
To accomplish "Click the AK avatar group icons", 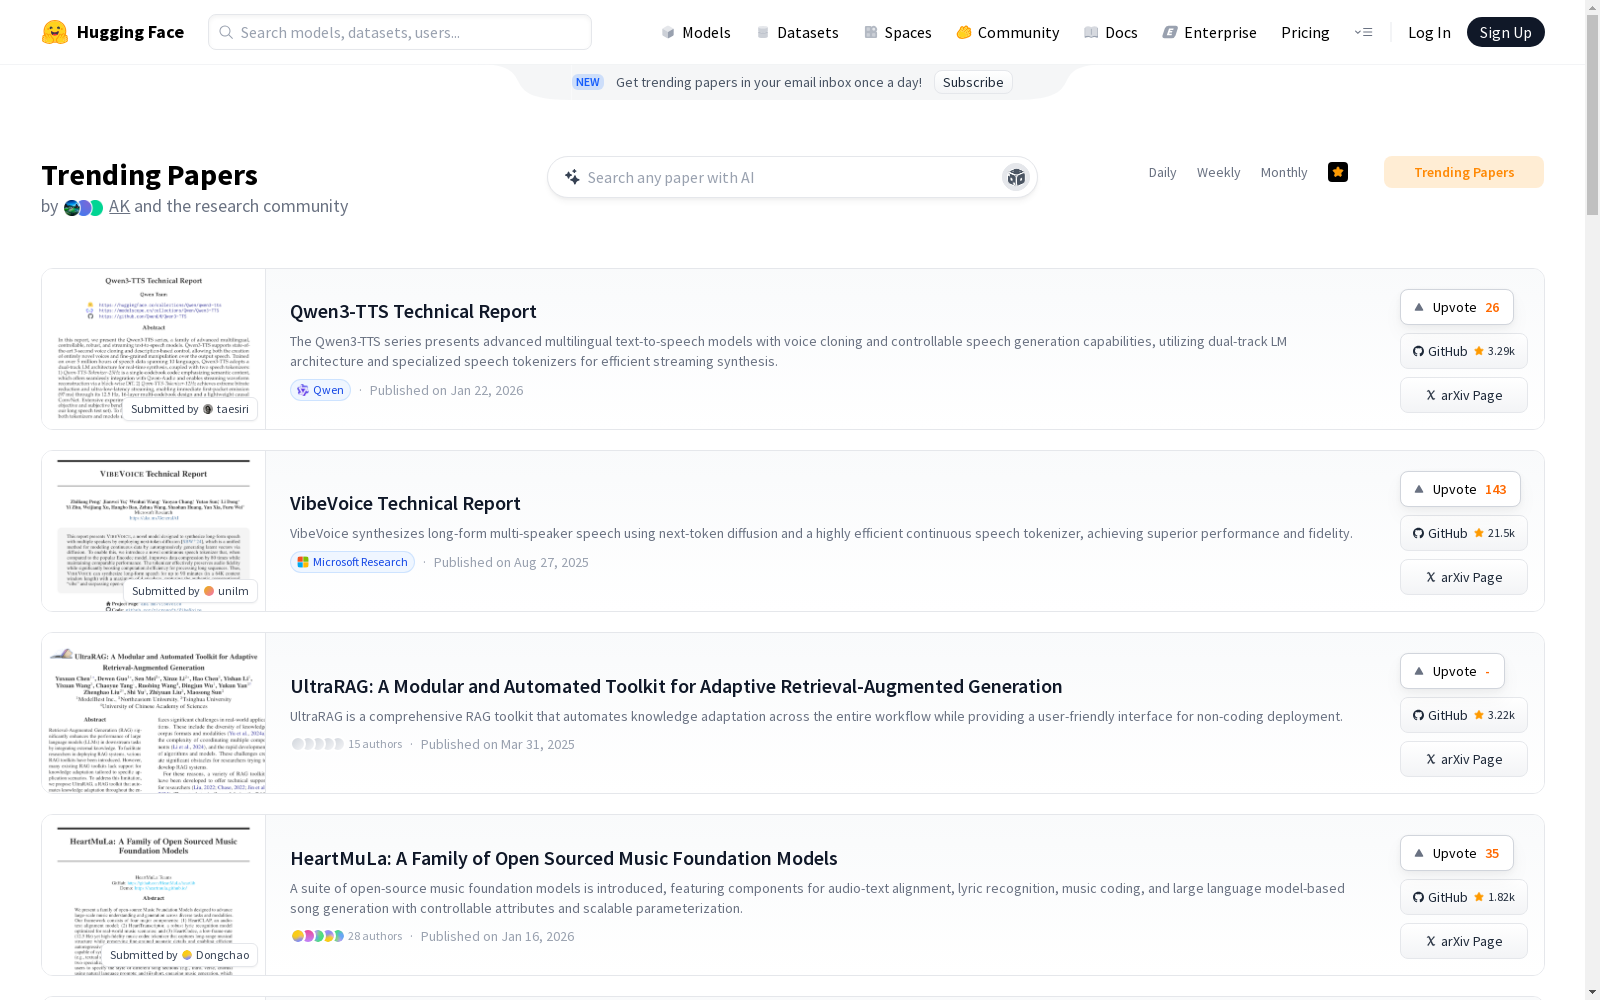I will coord(83,207).
